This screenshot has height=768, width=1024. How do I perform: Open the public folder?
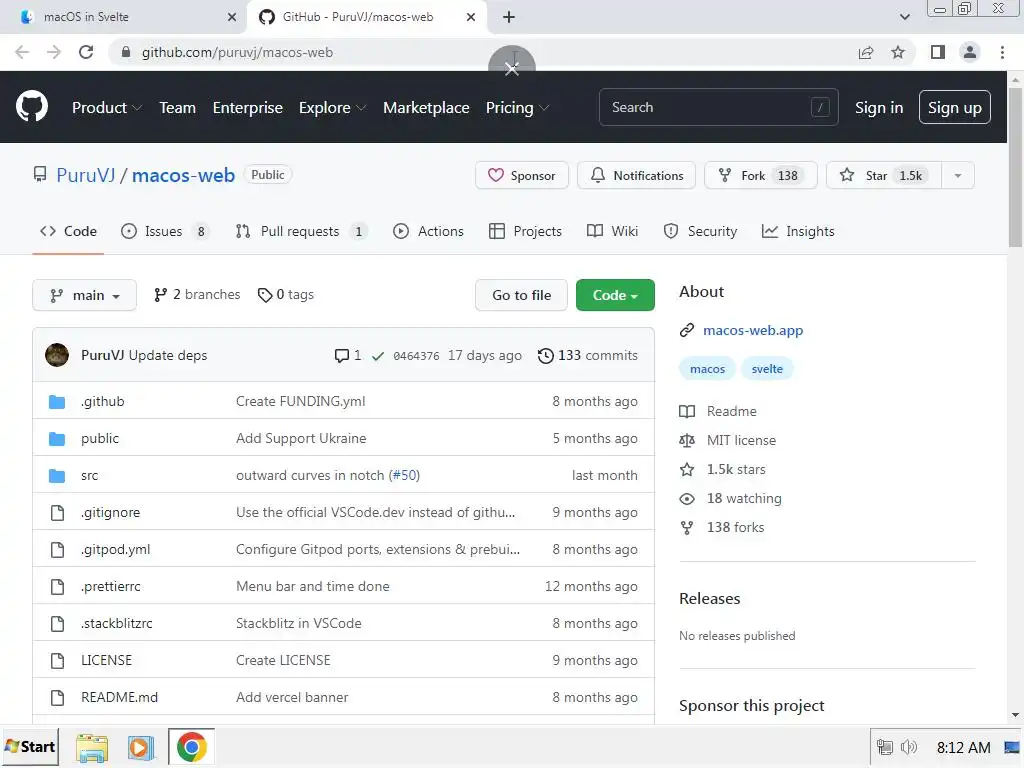(x=100, y=438)
